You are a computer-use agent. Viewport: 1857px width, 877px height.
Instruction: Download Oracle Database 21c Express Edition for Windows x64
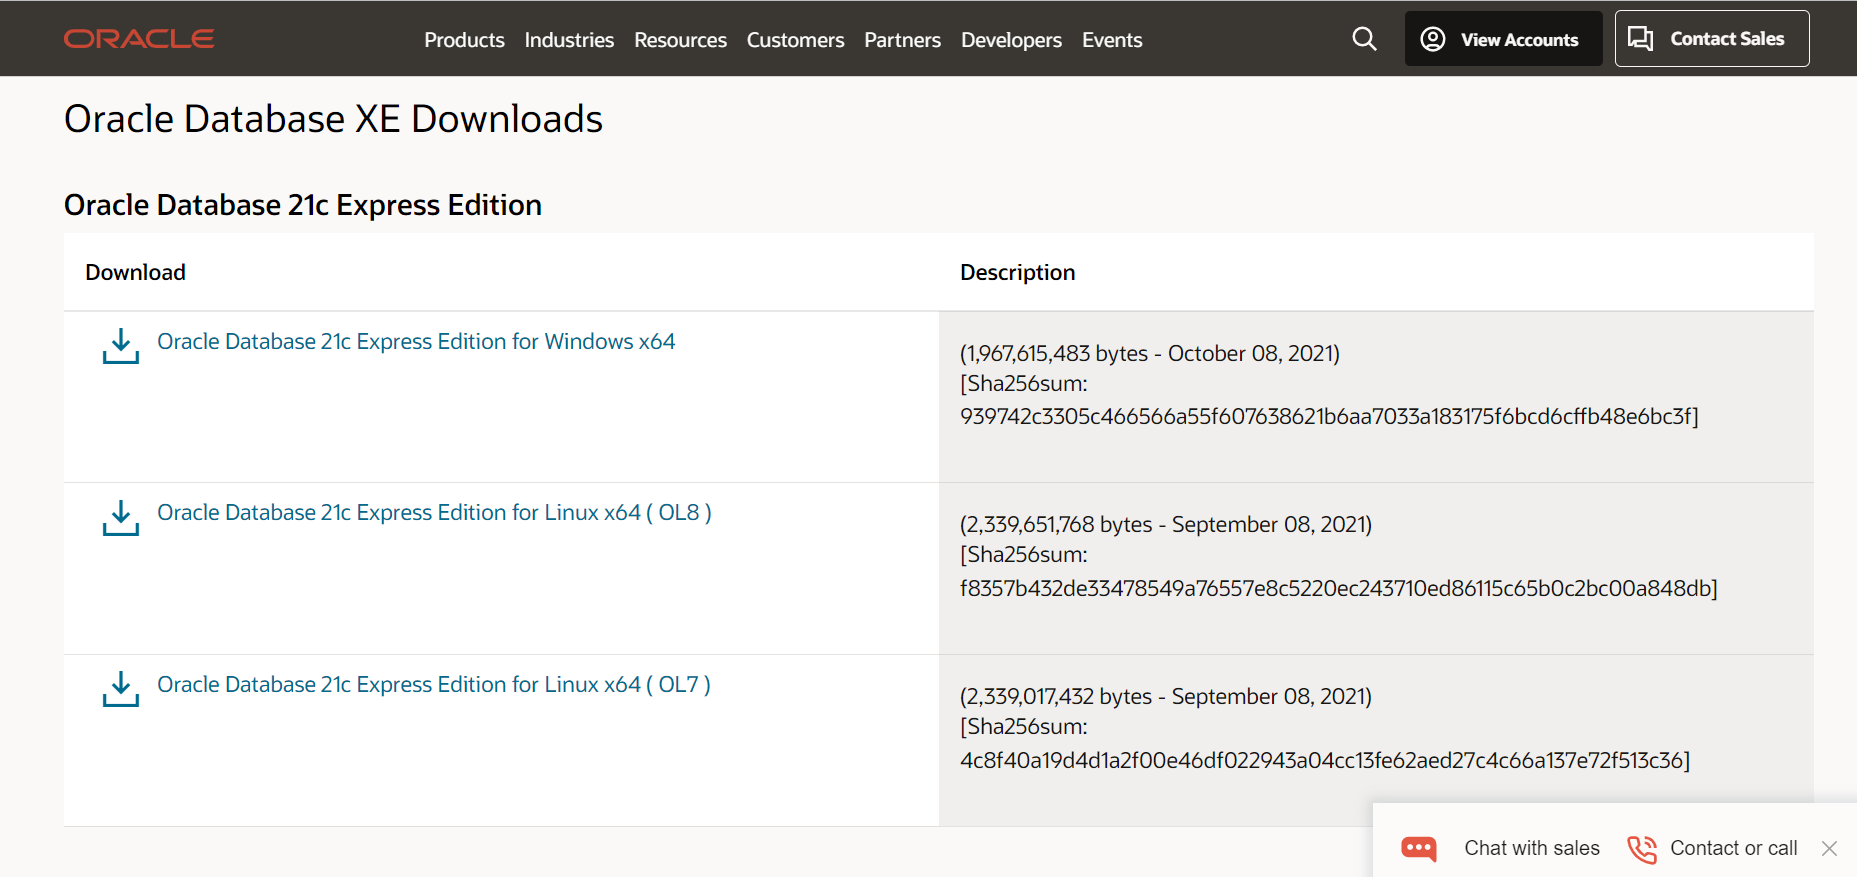(416, 342)
